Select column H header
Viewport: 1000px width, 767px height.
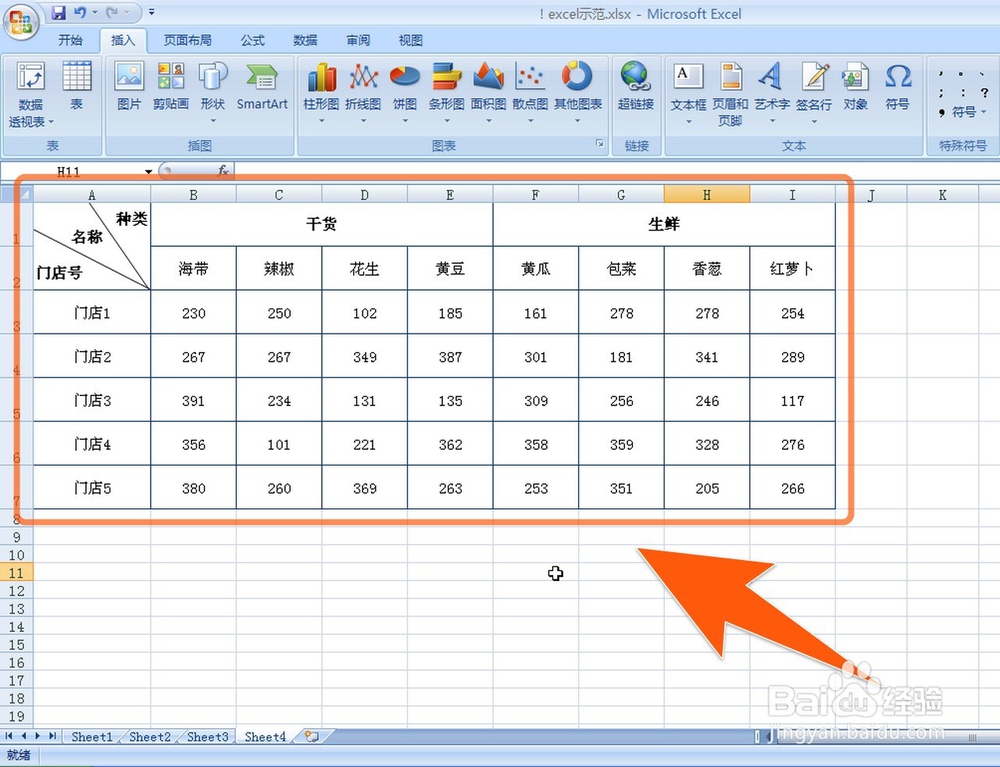(707, 194)
